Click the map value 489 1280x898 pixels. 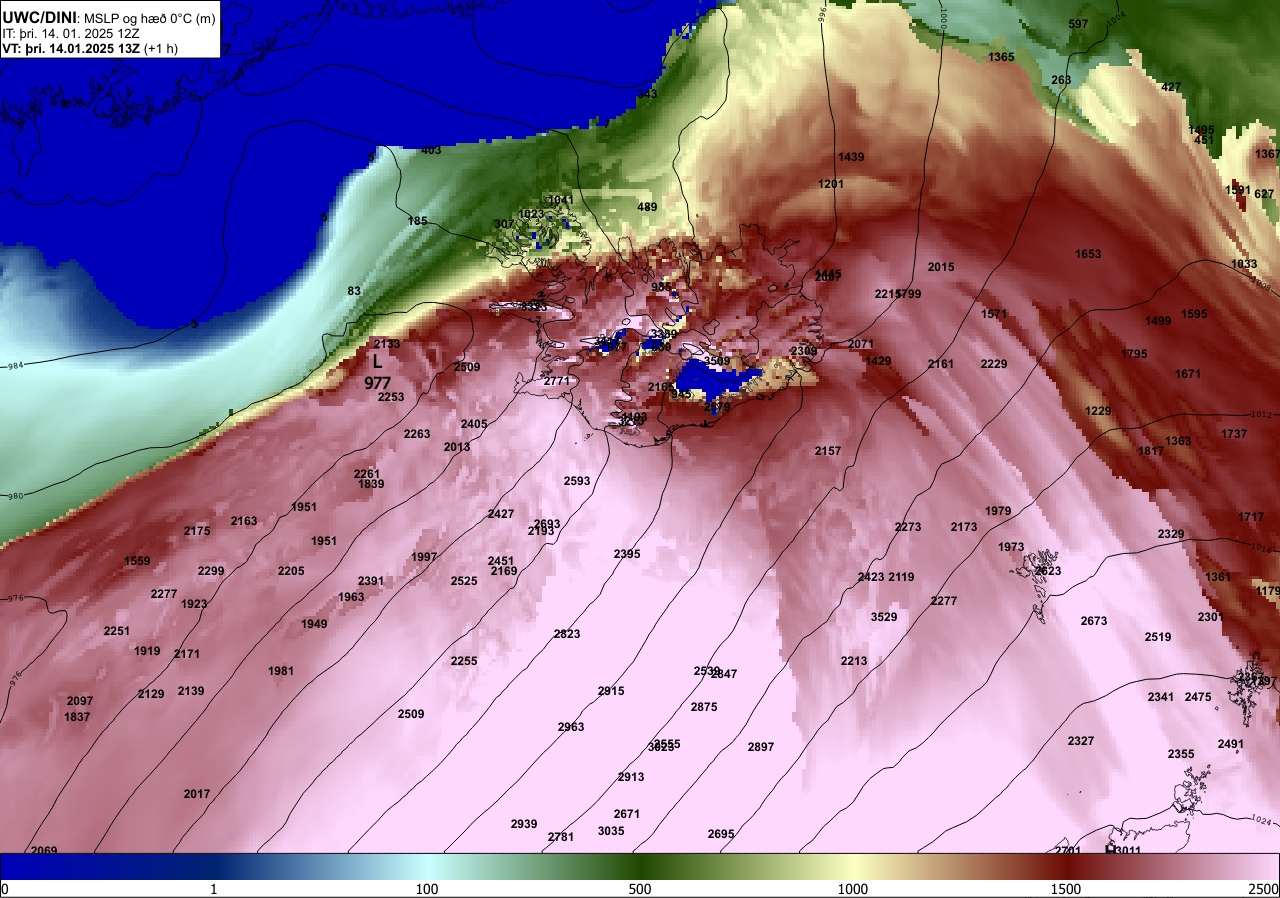coord(648,207)
